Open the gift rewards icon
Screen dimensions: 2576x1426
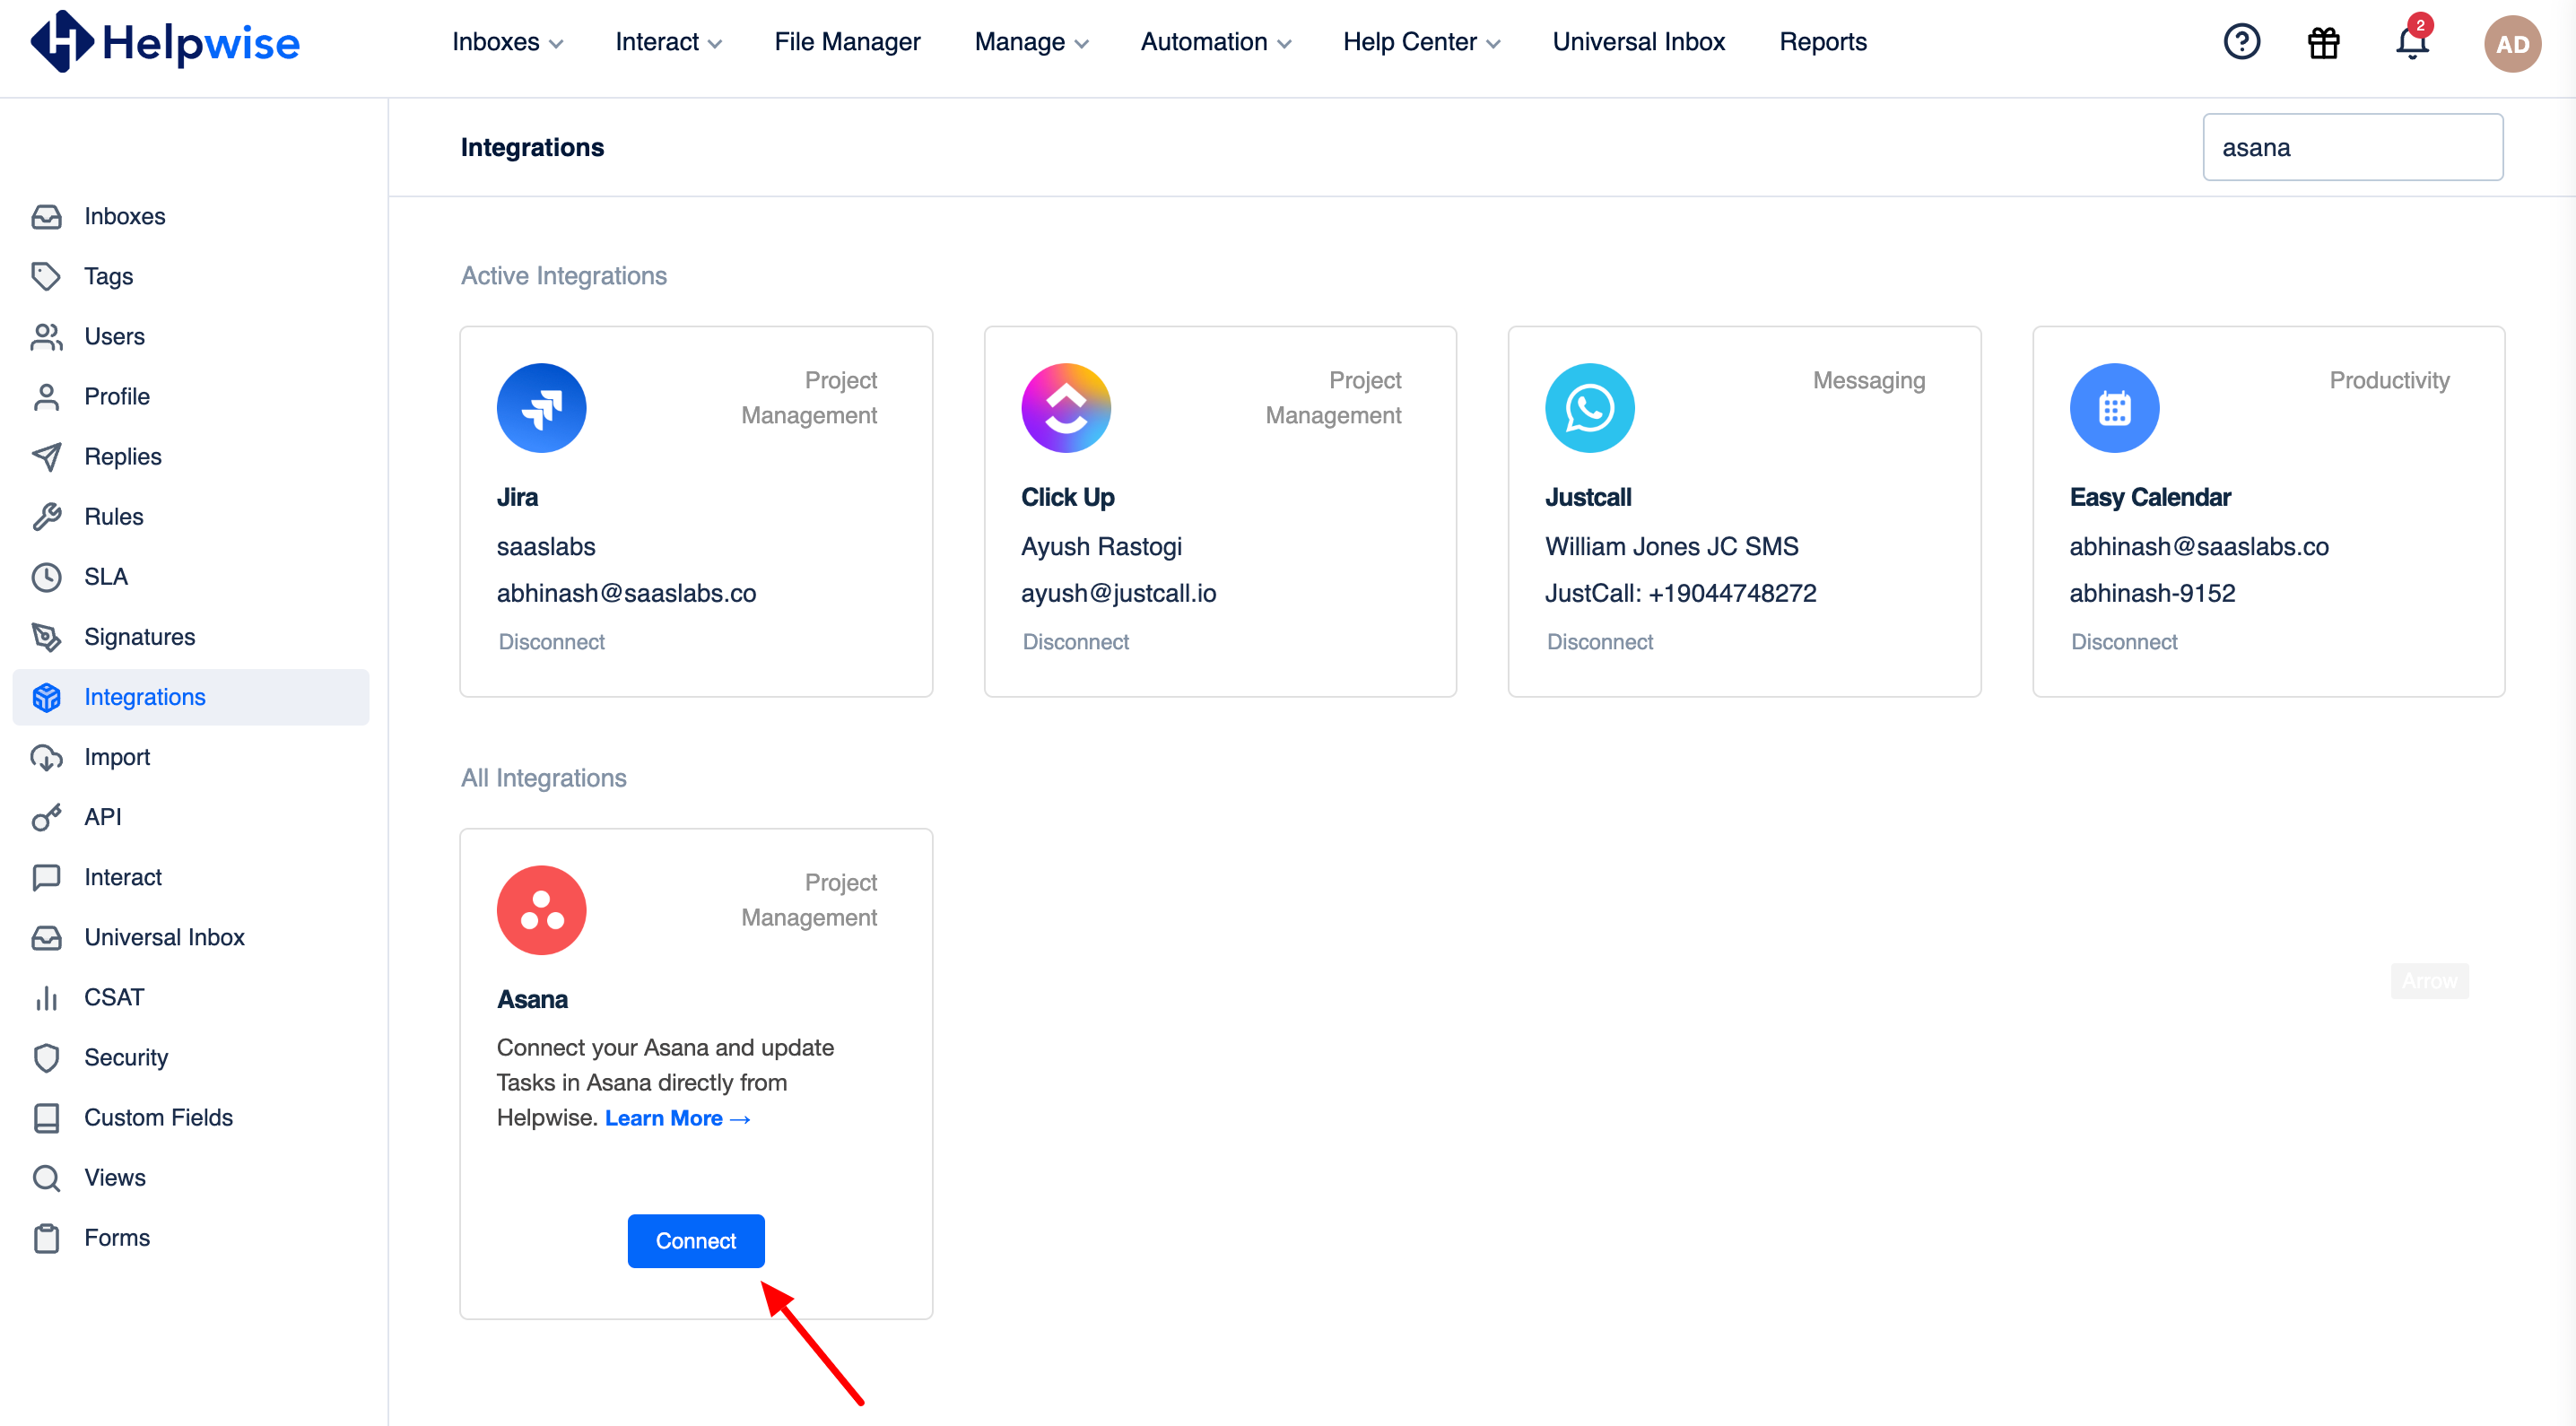click(x=2323, y=42)
